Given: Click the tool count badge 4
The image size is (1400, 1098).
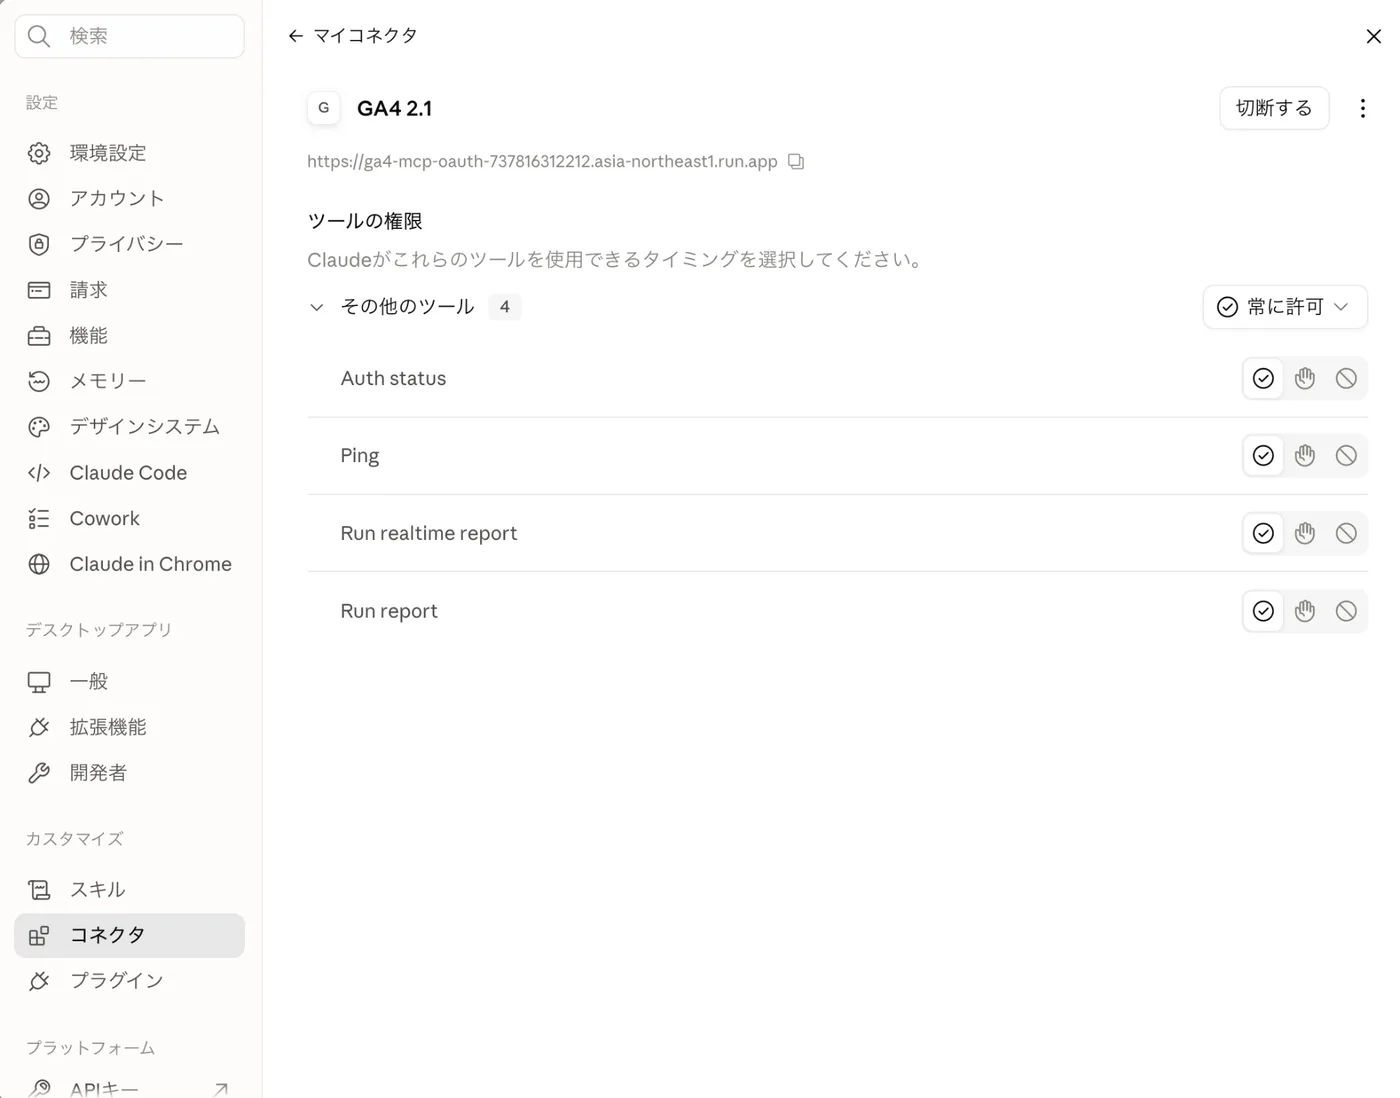Looking at the screenshot, I should (504, 307).
